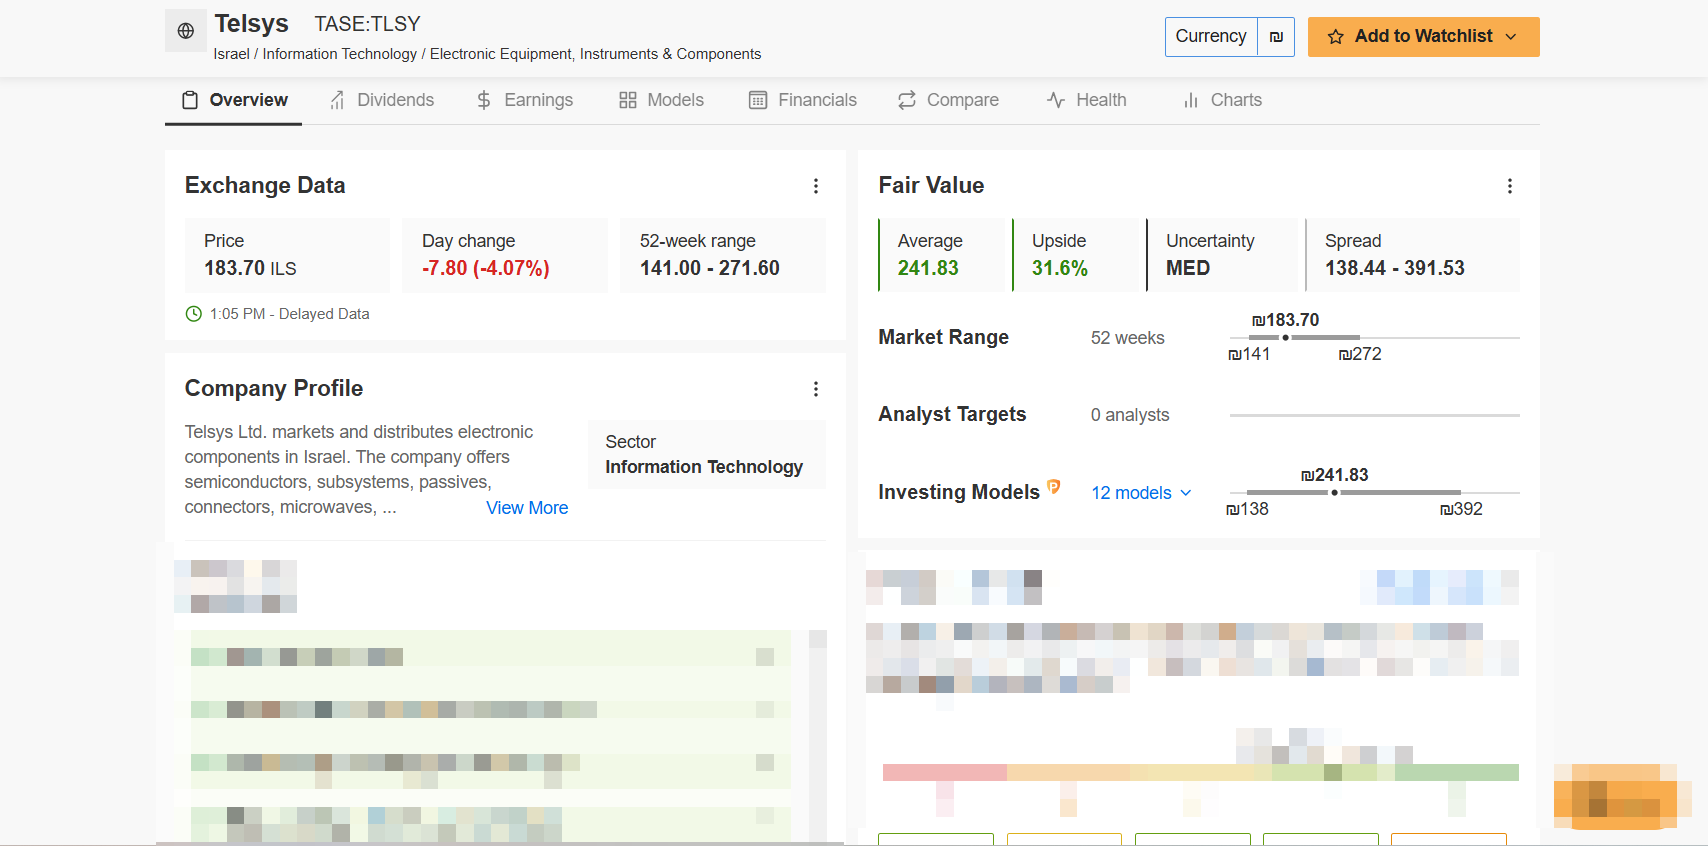The height and width of the screenshot is (846, 1708).
Task: Click the grid icon beside Models
Action: coord(628,100)
